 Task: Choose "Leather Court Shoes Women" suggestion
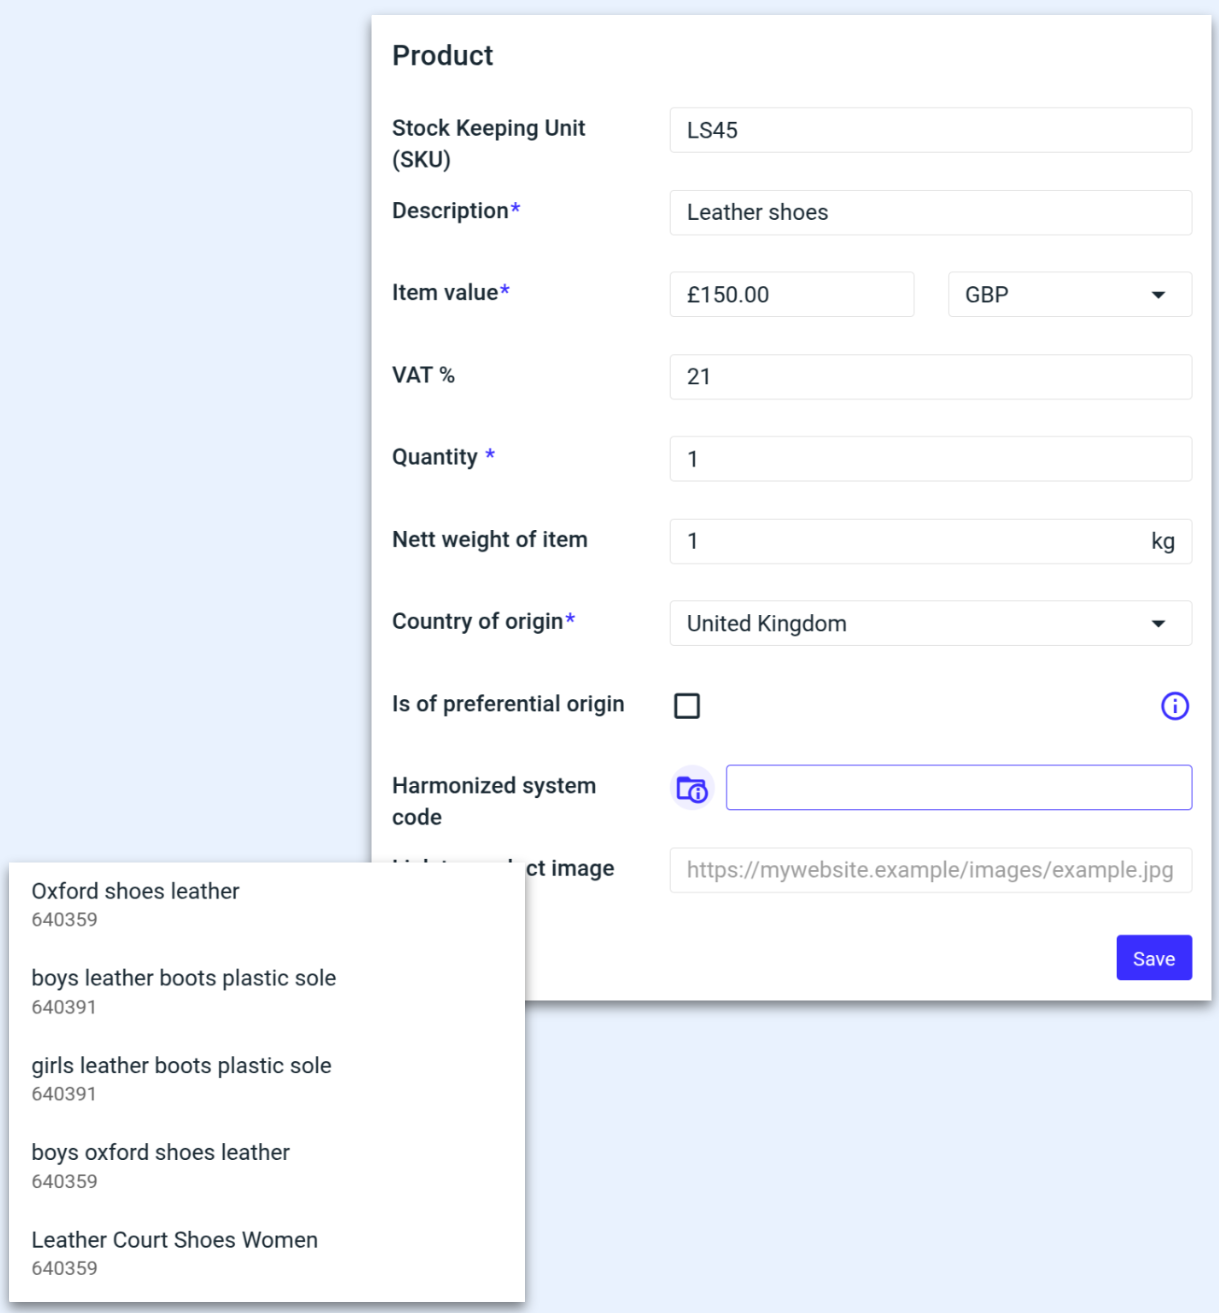[176, 1240]
